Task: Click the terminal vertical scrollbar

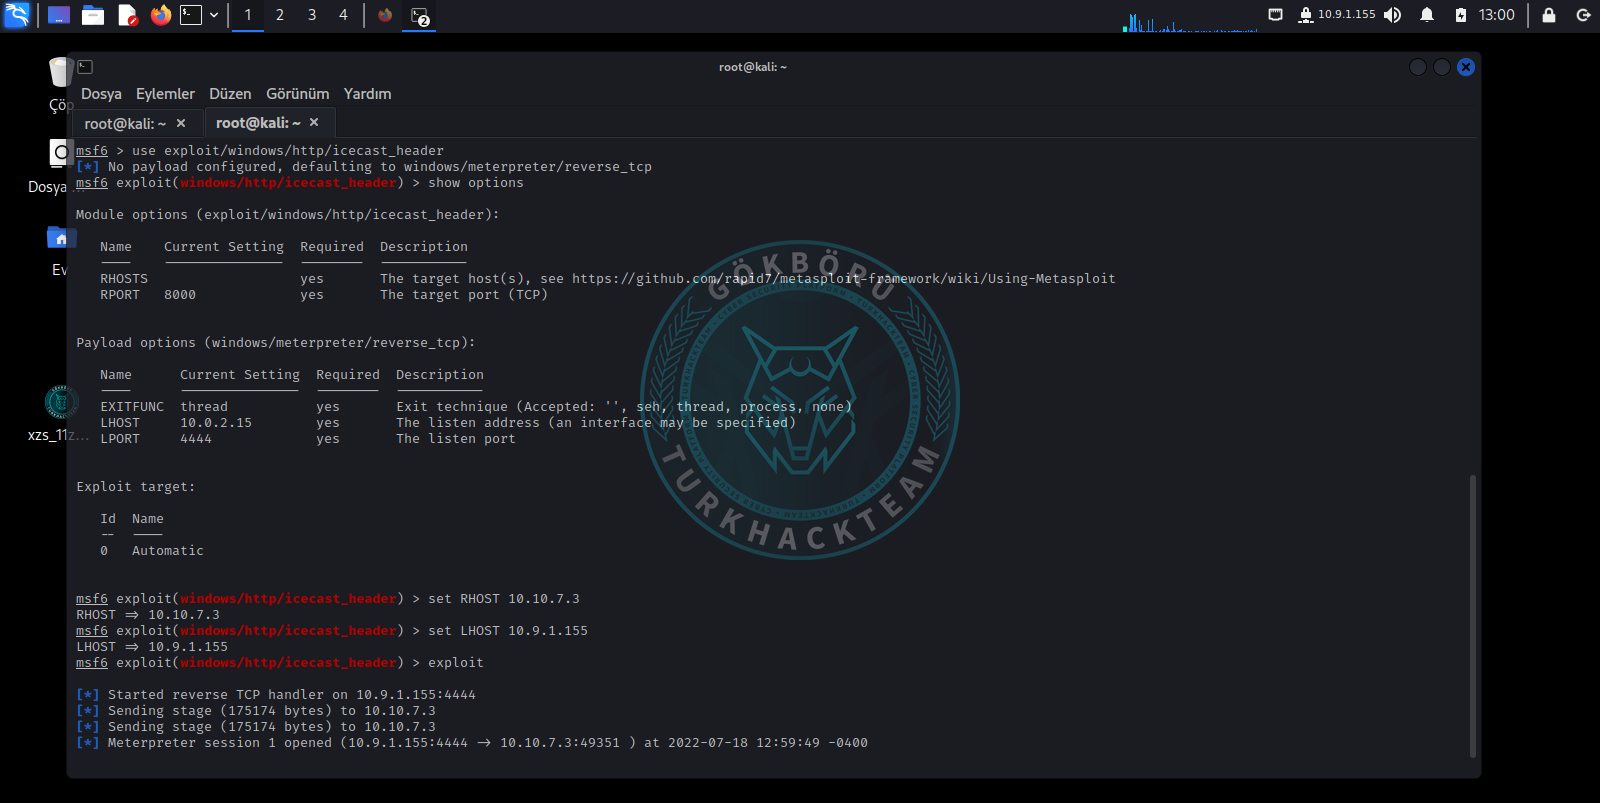Action: pyautogui.click(x=1472, y=616)
